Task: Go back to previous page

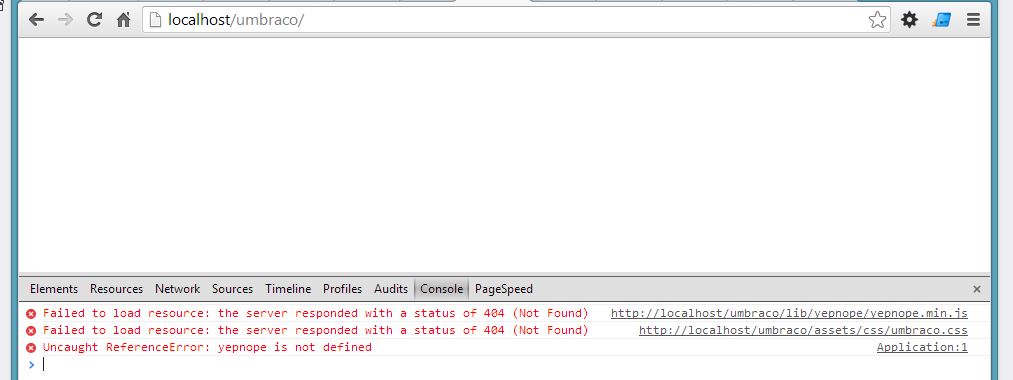Action: (36, 20)
